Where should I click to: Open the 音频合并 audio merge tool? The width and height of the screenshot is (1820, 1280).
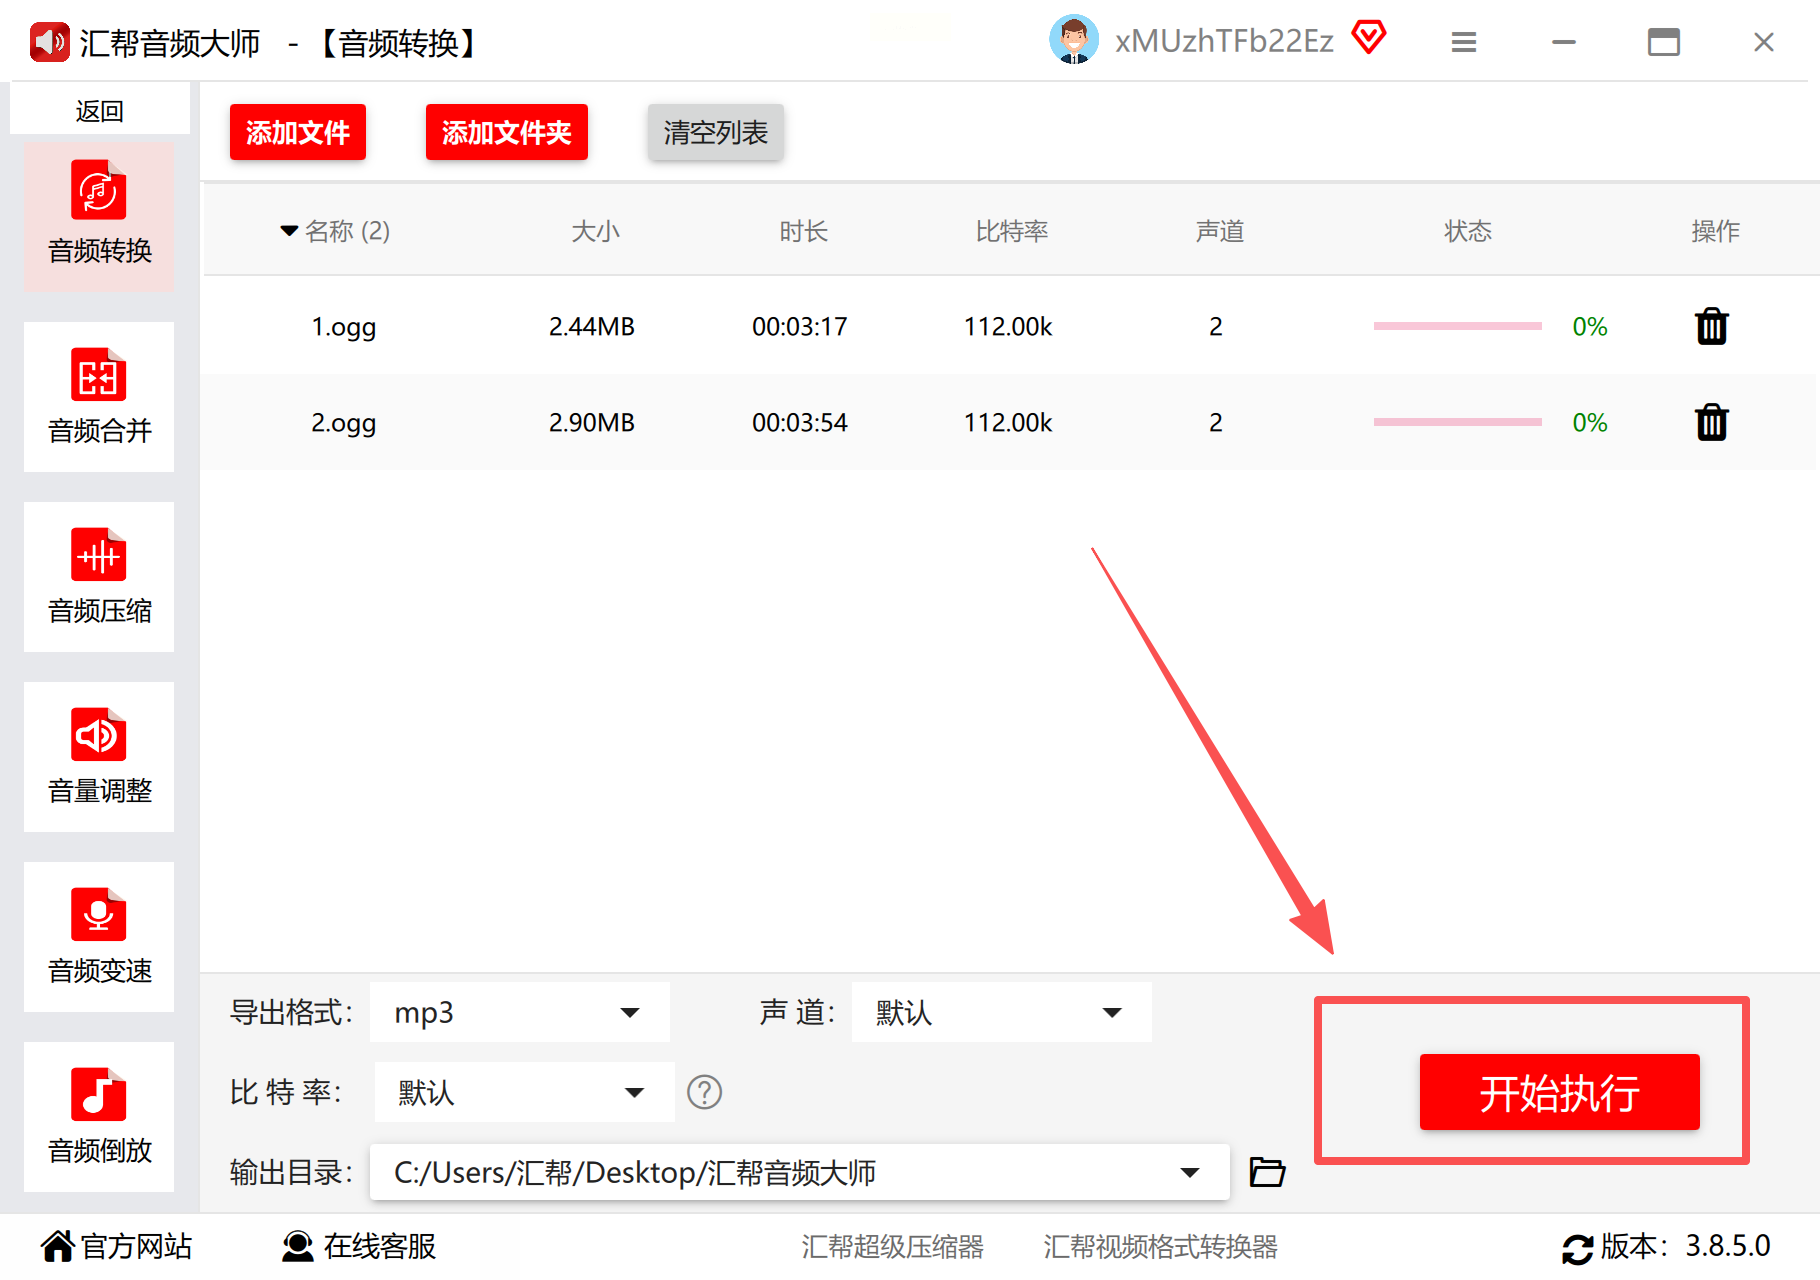pos(99,397)
